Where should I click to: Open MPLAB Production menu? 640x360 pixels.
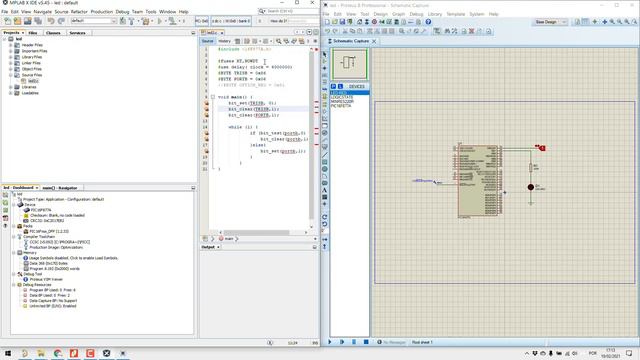pos(102,12)
